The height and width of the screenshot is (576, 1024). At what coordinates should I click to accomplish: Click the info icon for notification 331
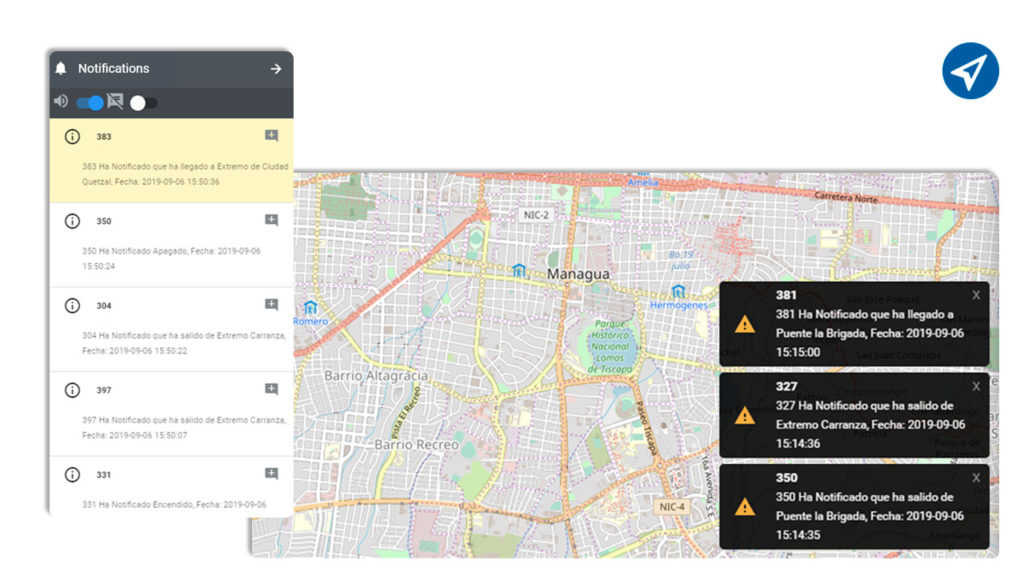(72, 475)
